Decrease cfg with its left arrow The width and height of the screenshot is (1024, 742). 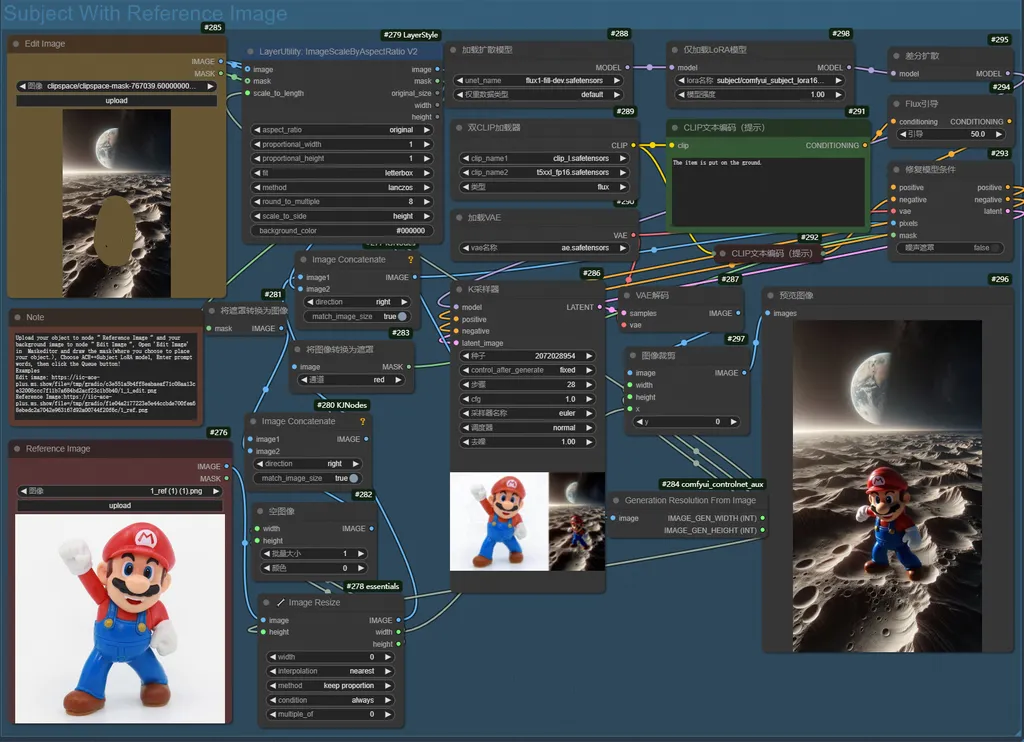click(466, 399)
